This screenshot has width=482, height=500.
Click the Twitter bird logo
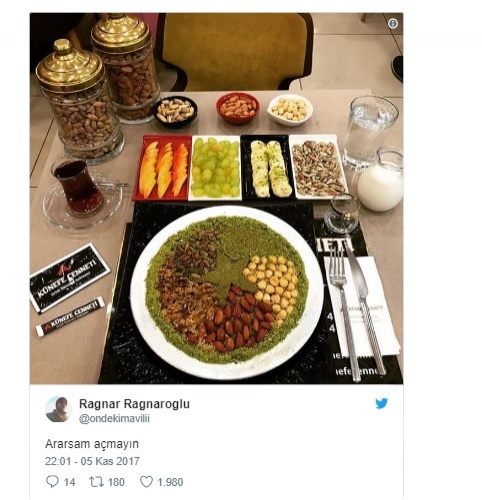coord(382,404)
